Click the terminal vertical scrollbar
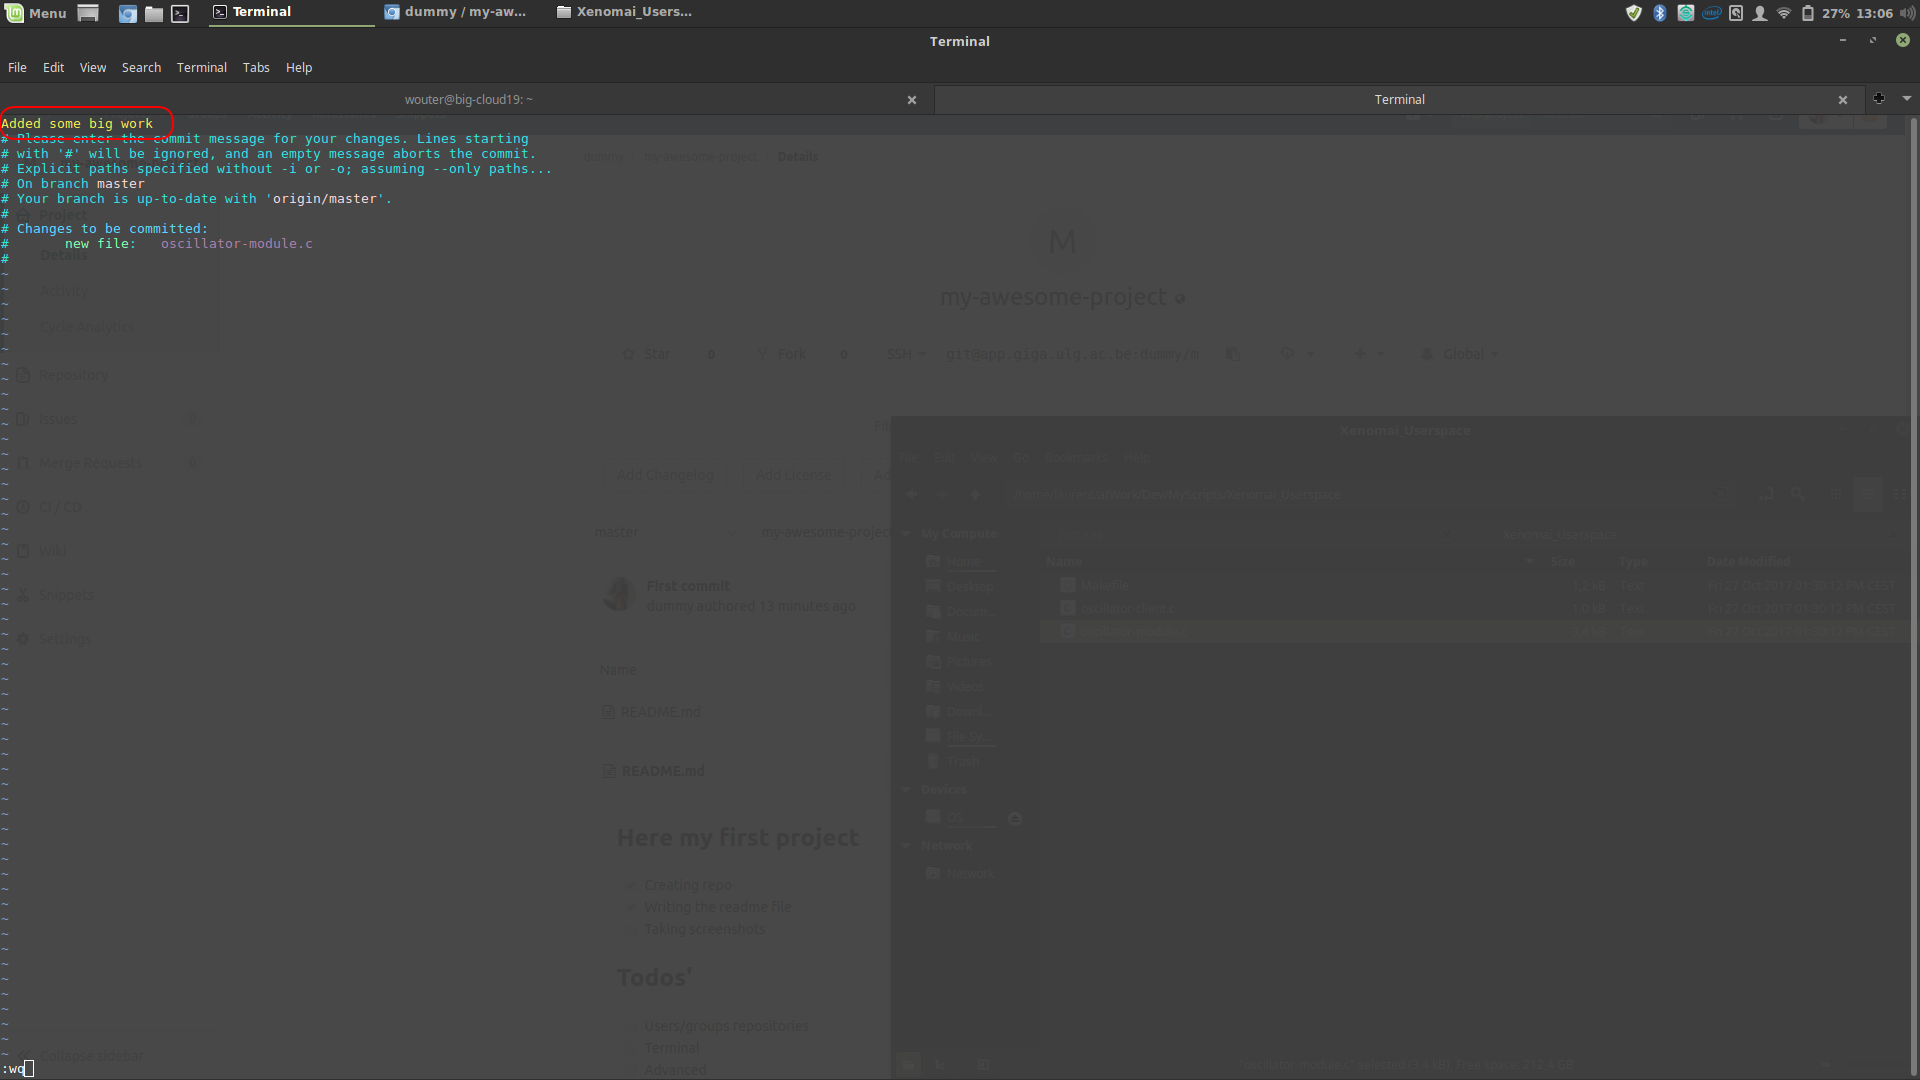The width and height of the screenshot is (1920, 1080). tap(1913, 595)
